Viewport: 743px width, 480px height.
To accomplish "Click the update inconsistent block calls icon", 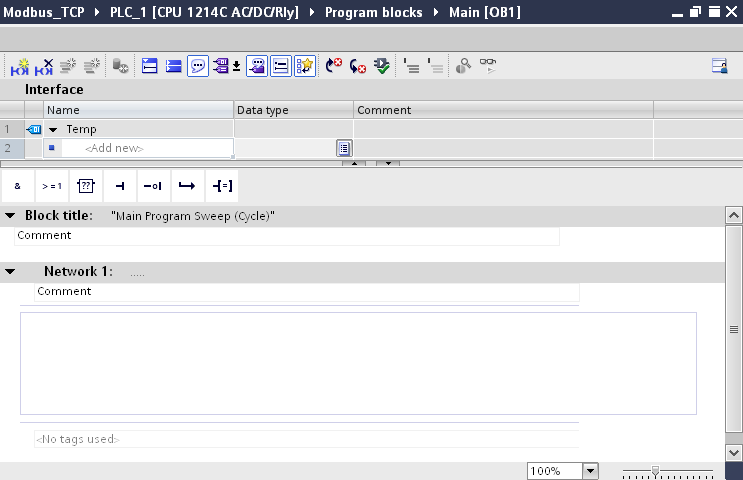I will (381, 66).
